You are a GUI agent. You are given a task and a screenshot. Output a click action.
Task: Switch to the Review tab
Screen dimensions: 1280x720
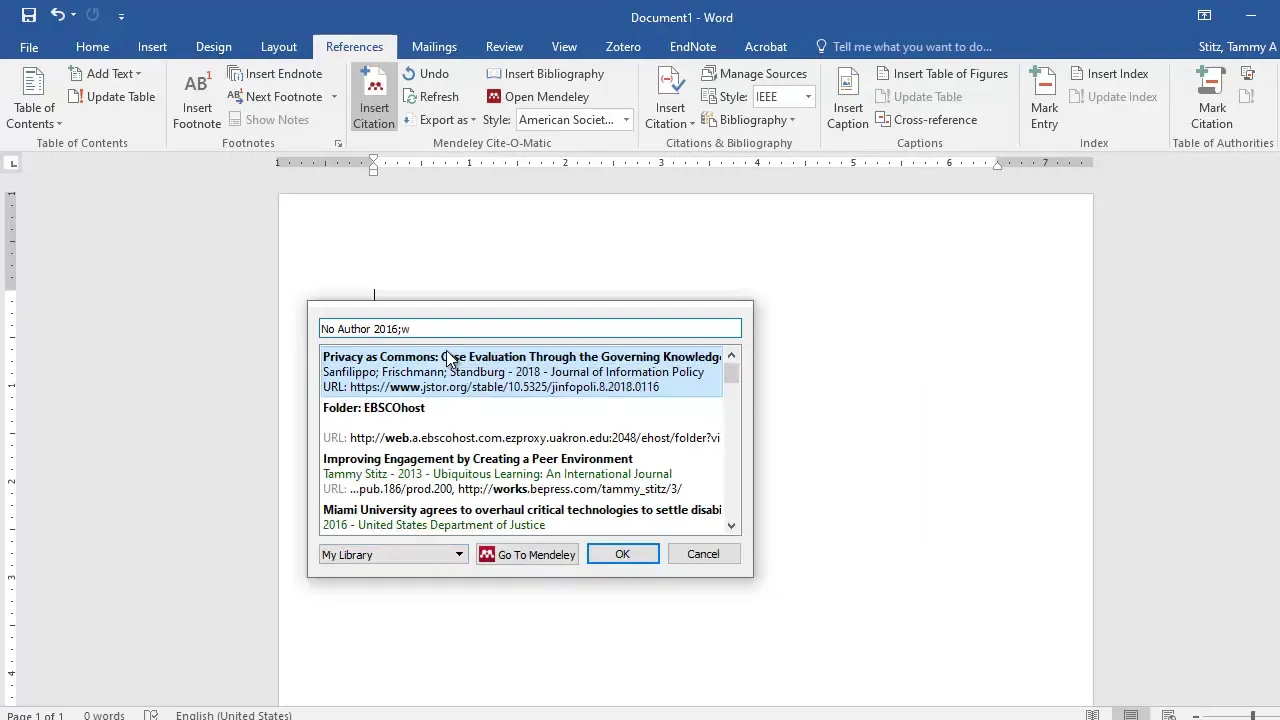coord(504,47)
